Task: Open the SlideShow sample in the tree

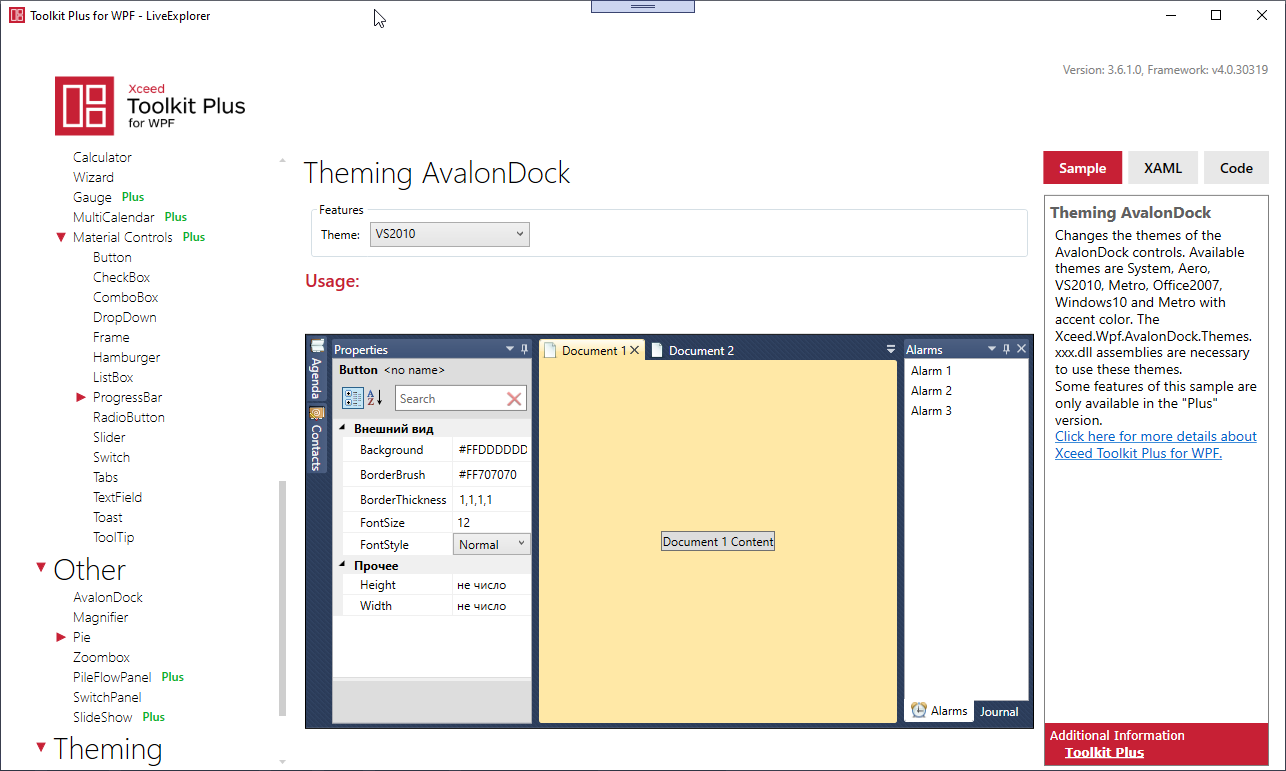Action: point(103,717)
